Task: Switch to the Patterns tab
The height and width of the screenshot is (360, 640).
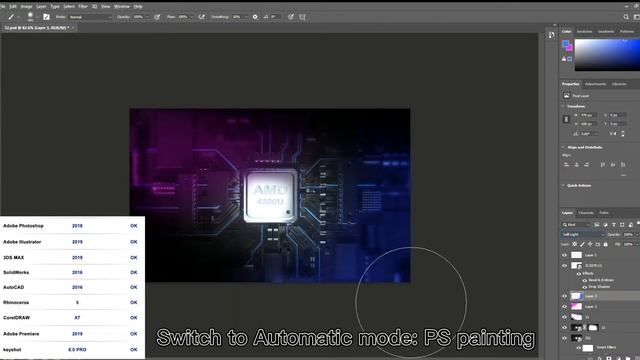Action: click(627, 31)
